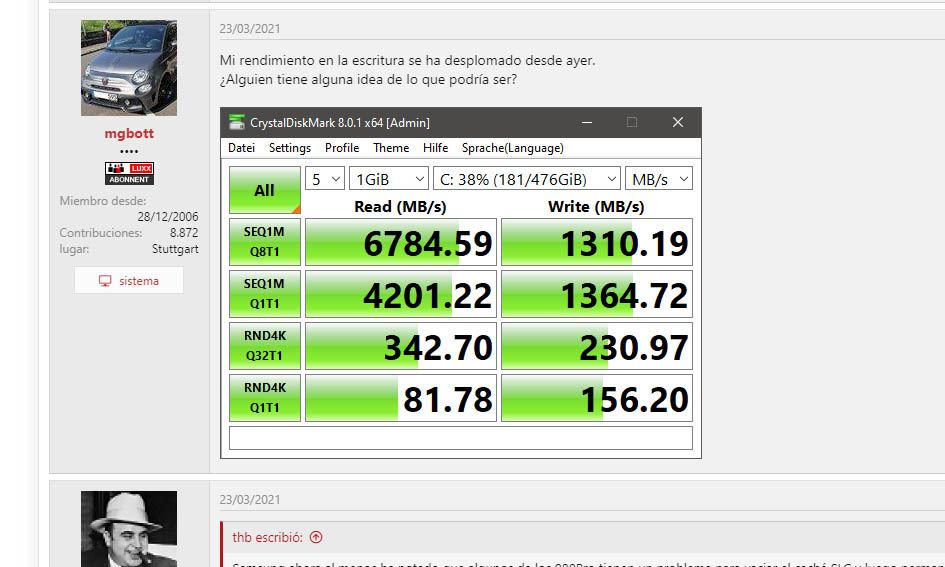Jump to quoted post via arrow icon

(x=316, y=537)
